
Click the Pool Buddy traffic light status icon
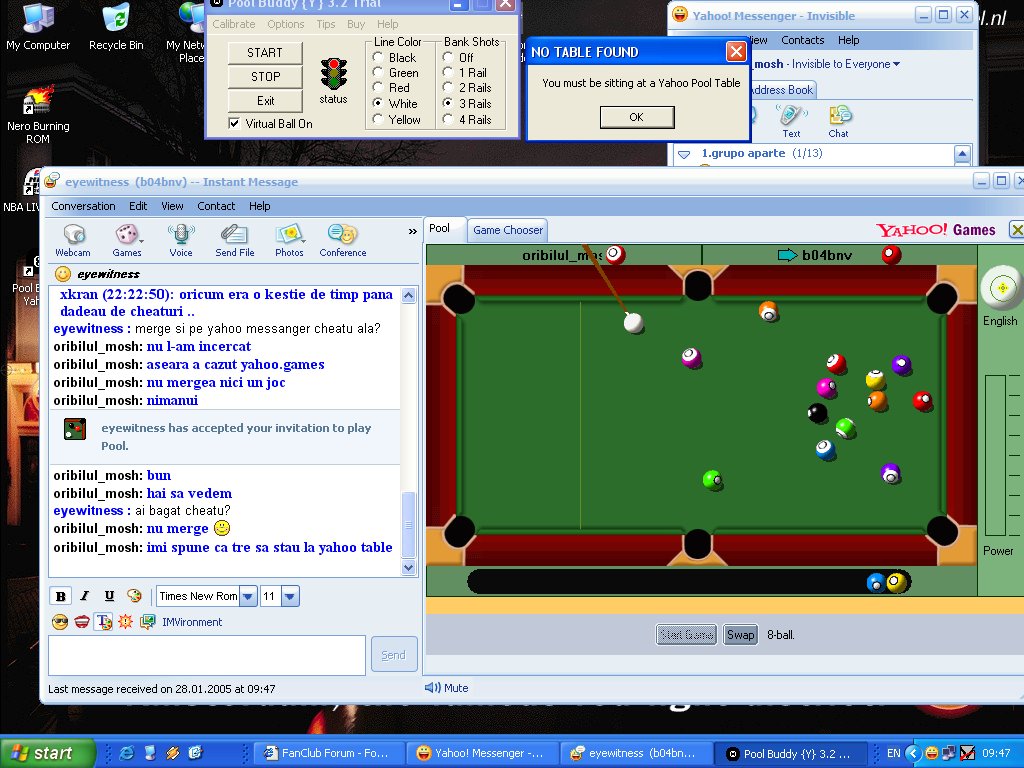coord(333,74)
